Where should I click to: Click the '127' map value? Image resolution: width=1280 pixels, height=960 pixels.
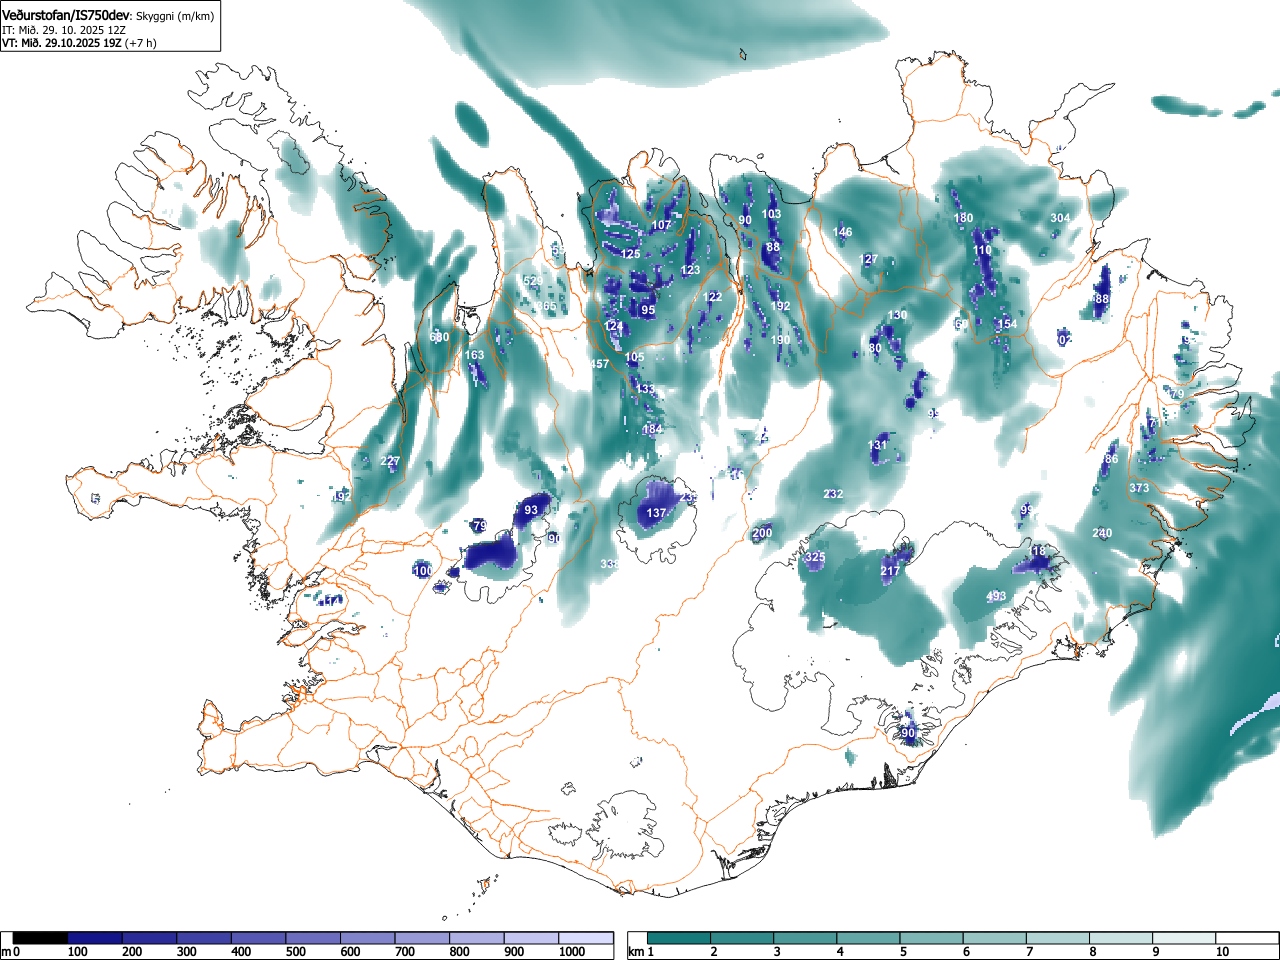[x=868, y=259]
